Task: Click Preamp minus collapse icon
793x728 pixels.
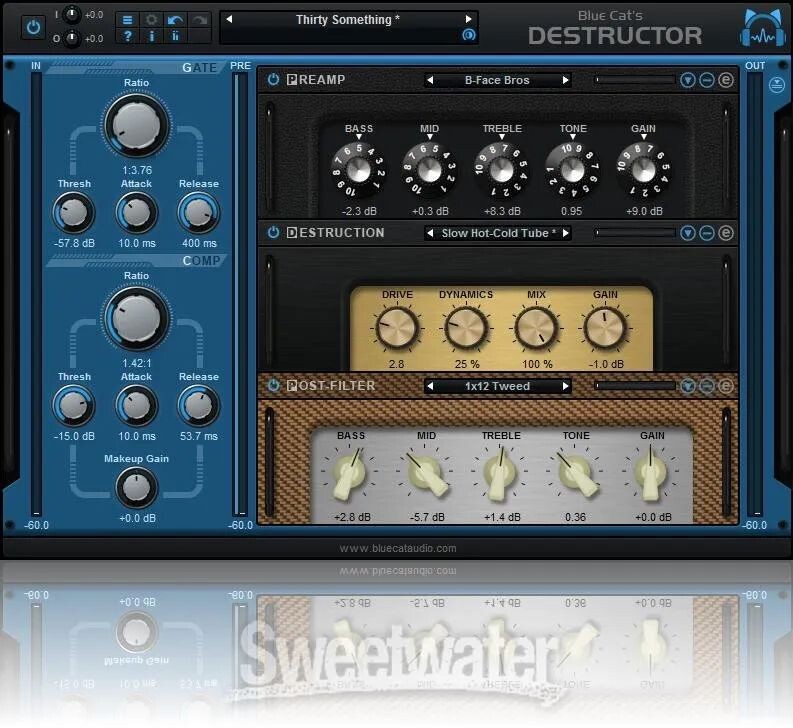Action: (x=707, y=80)
